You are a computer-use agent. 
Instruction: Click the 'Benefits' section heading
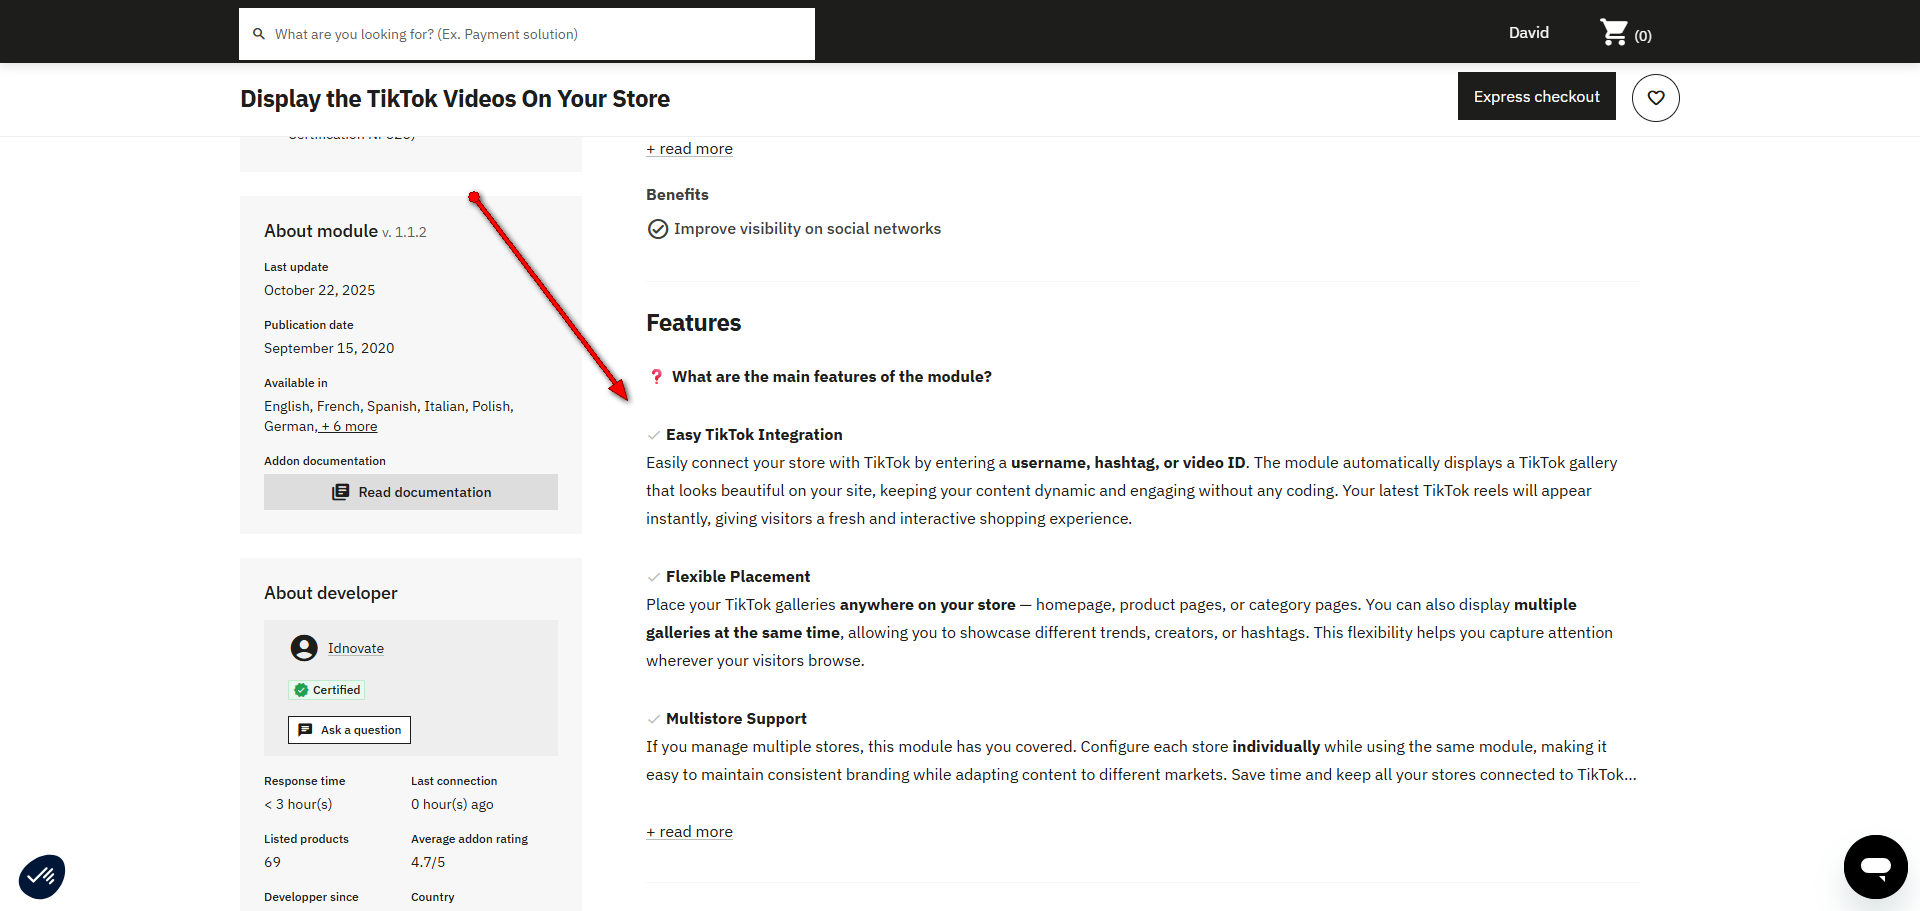[x=677, y=195]
